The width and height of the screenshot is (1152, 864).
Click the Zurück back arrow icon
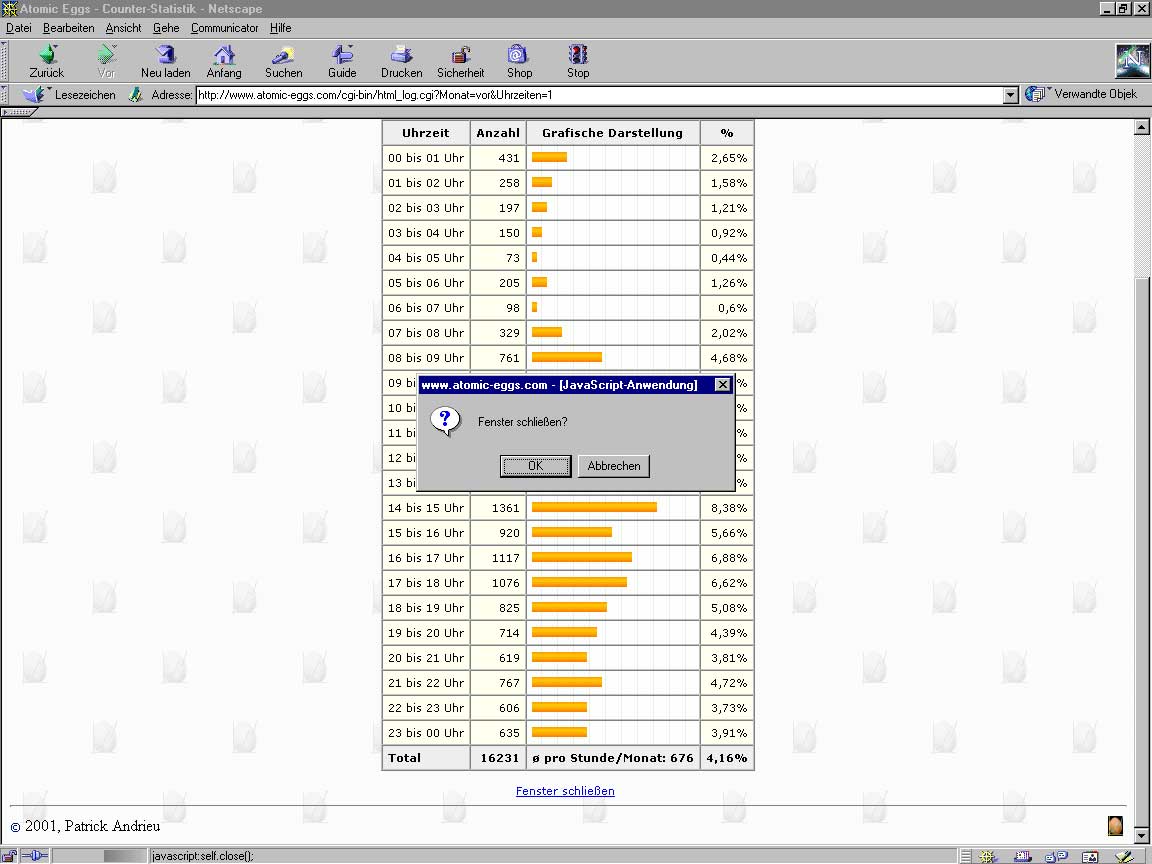pos(47,55)
